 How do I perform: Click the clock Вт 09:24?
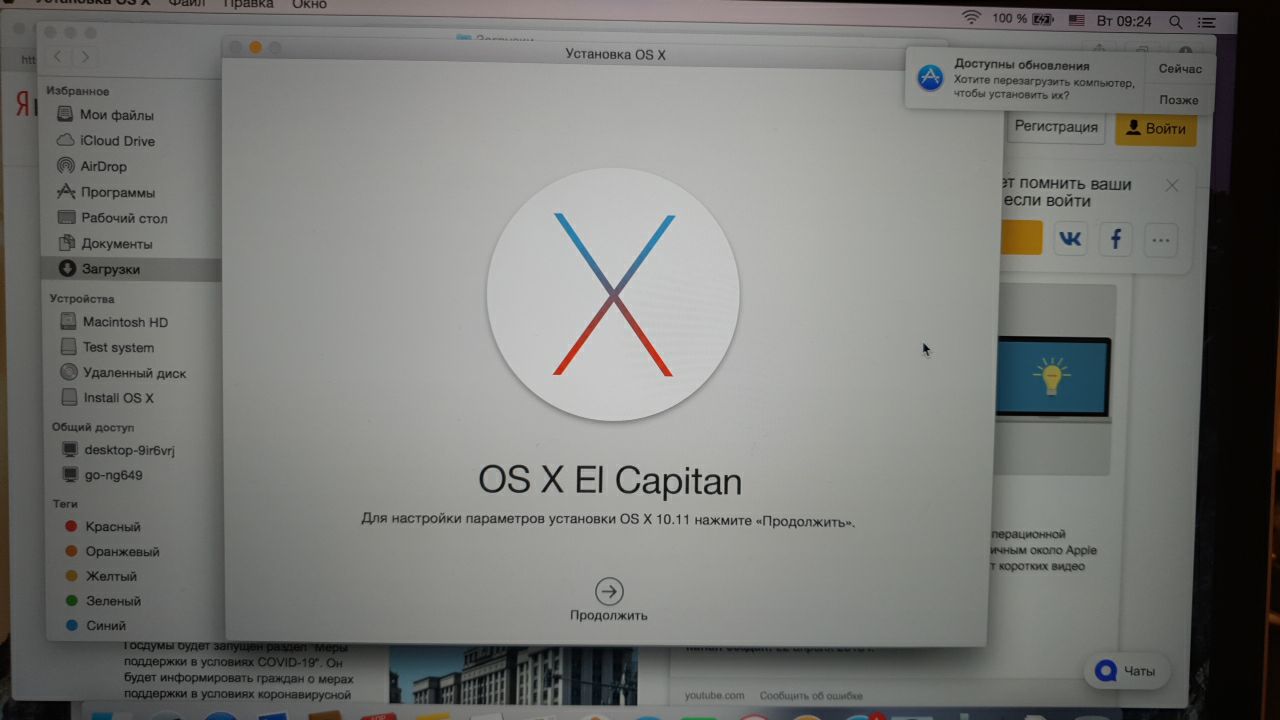click(x=1125, y=21)
